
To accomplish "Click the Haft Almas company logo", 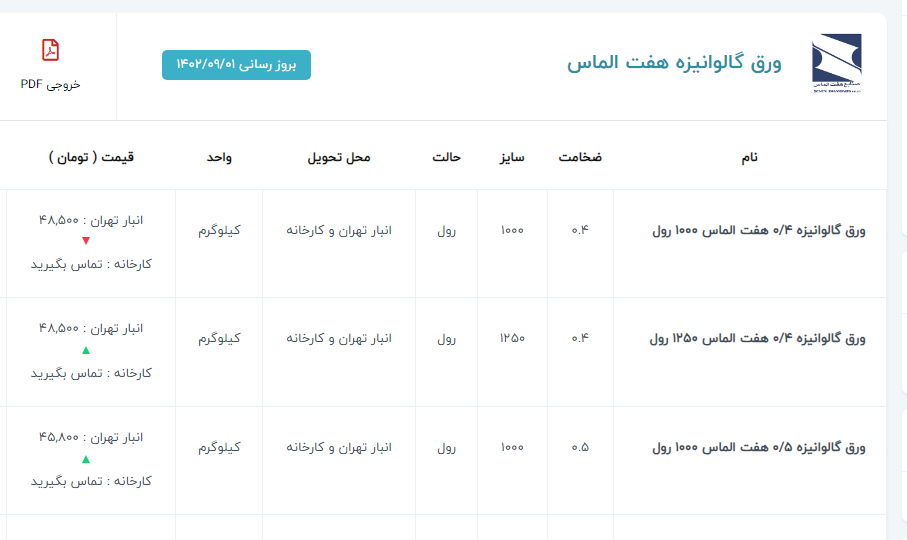I will click(x=835, y=64).
